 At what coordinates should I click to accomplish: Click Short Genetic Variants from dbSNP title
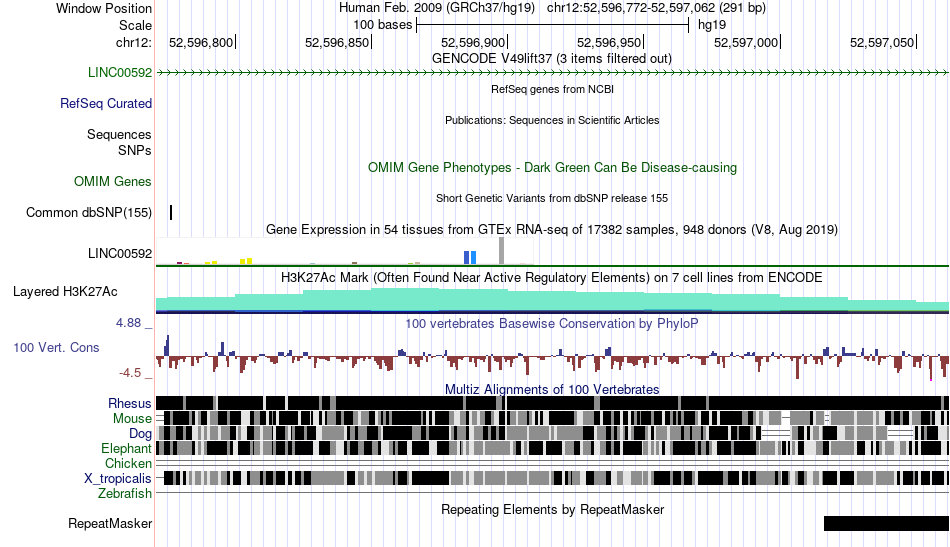[552, 198]
